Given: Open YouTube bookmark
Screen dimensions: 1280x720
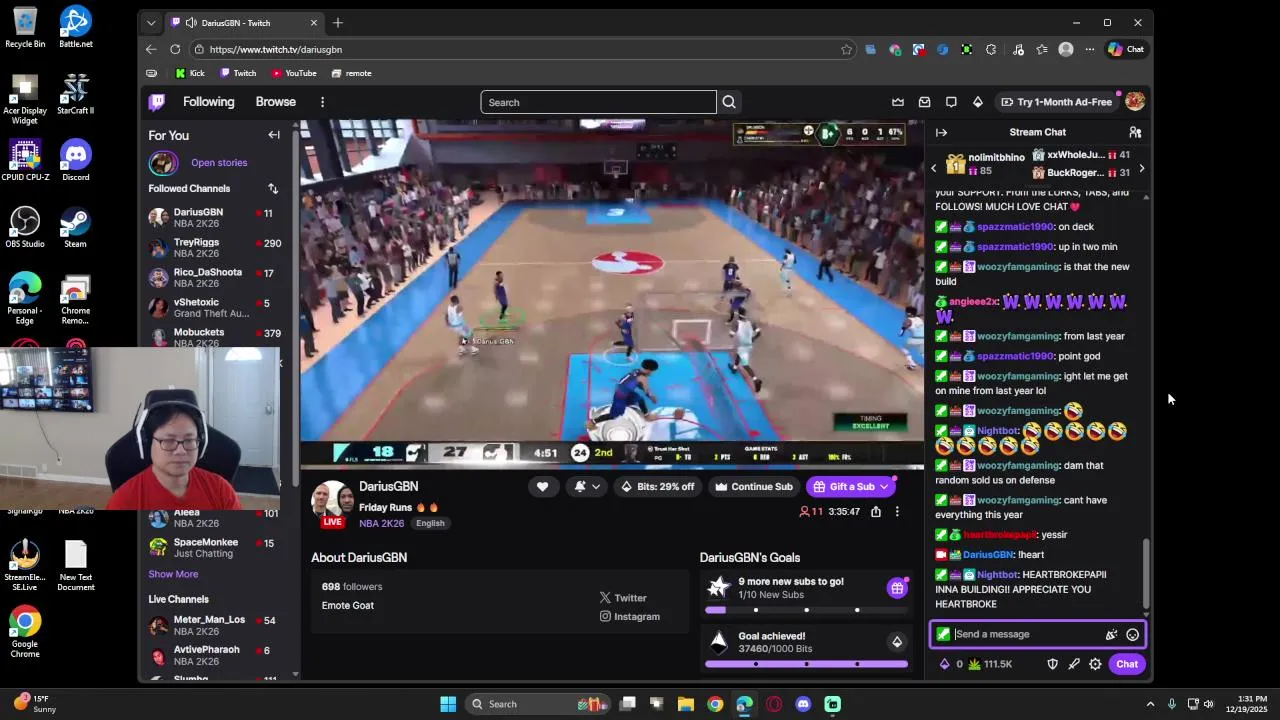Looking at the screenshot, I should 294,73.
